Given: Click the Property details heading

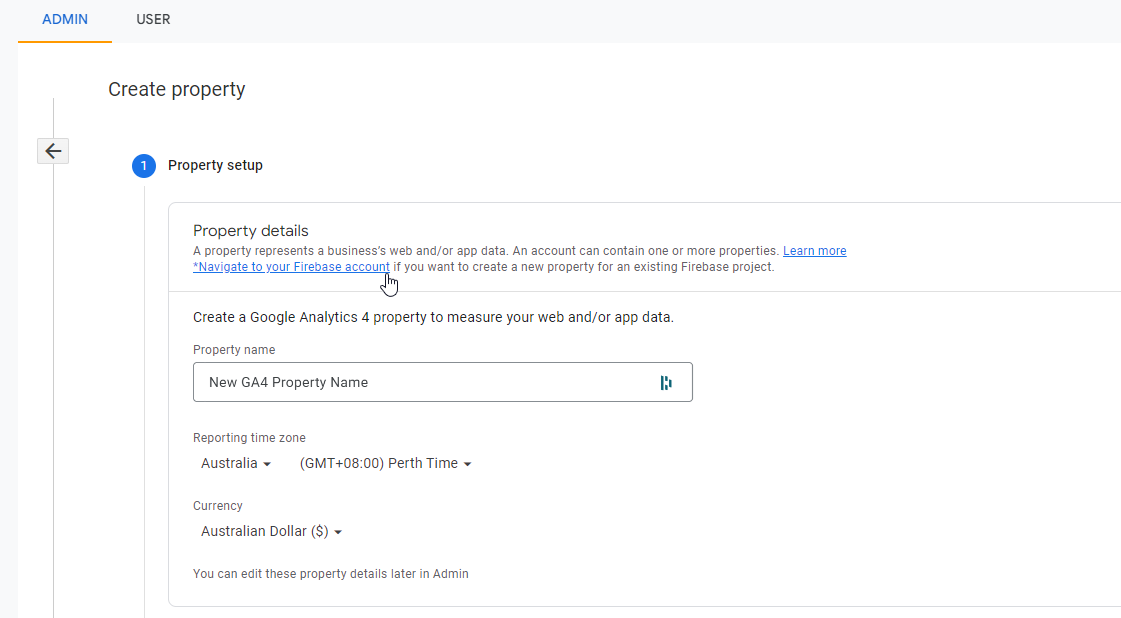Looking at the screenshot, I should (x=251, y=231).
